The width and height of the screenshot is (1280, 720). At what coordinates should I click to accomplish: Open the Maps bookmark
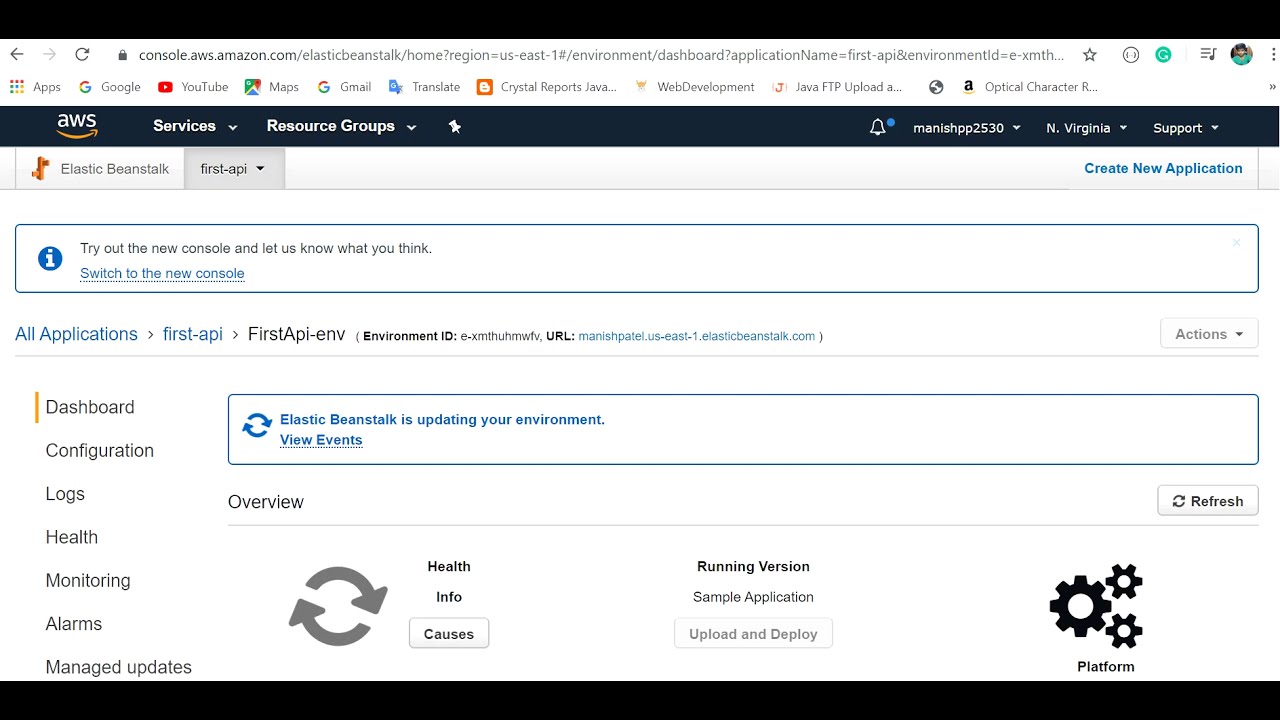click(272, 87)
